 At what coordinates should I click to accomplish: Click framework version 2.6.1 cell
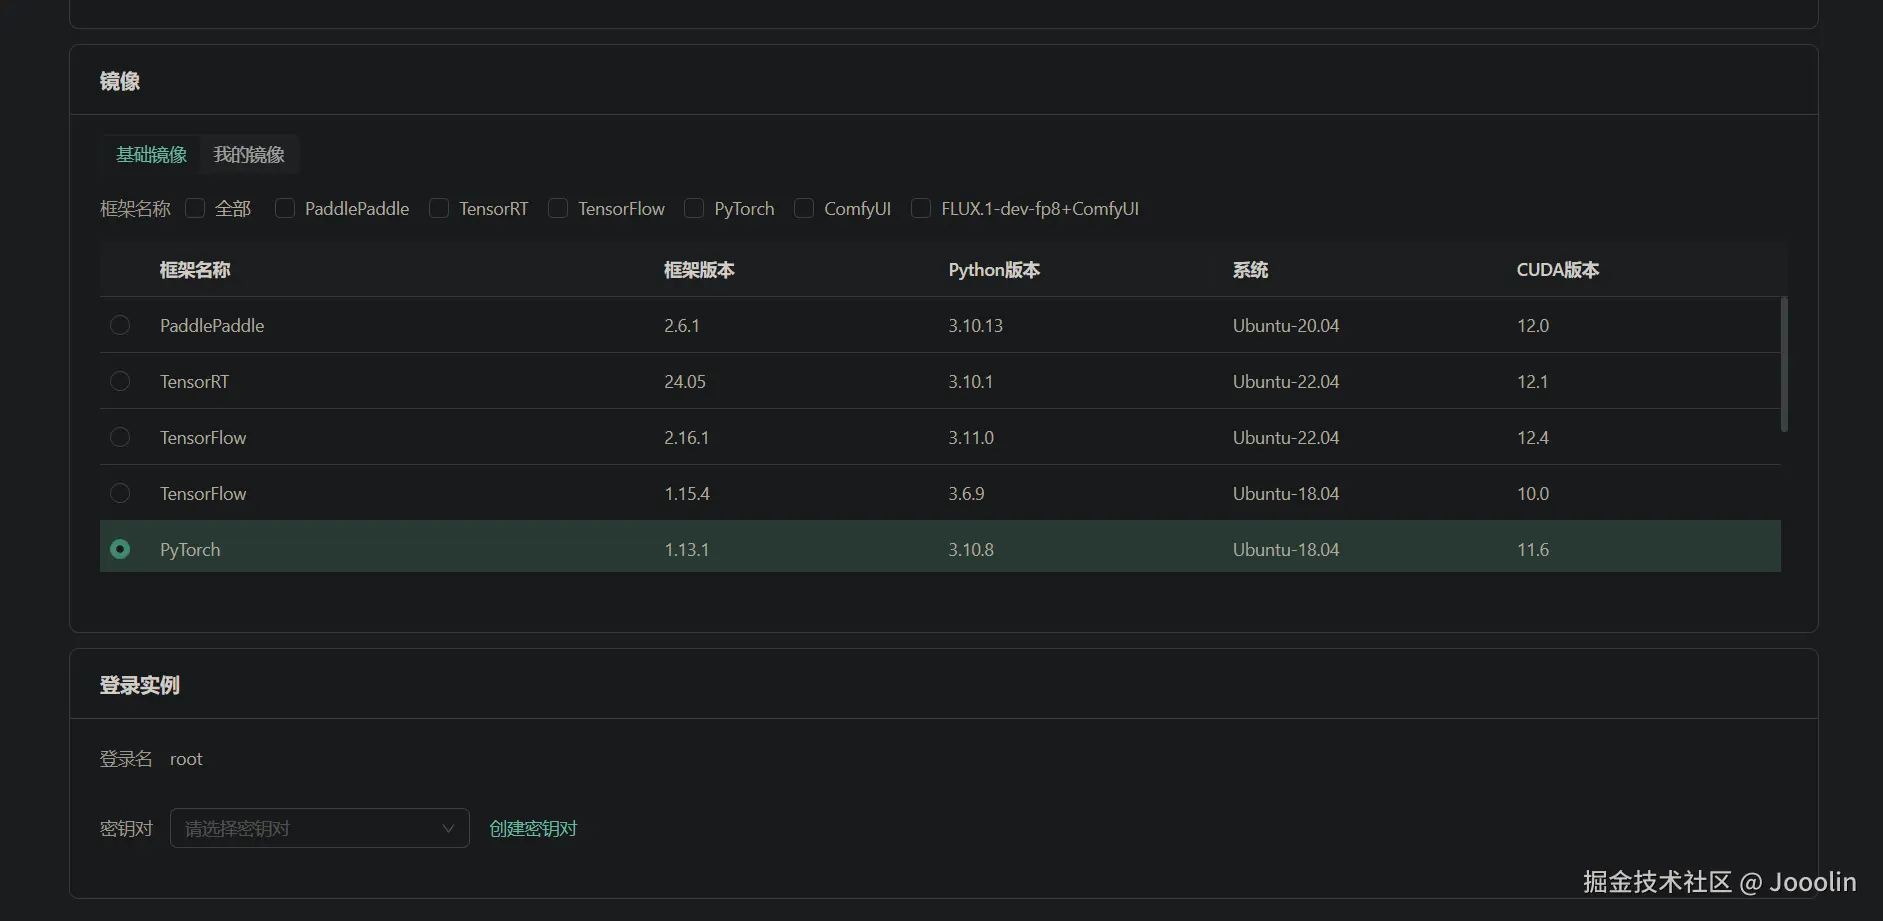tap(682, 325)
